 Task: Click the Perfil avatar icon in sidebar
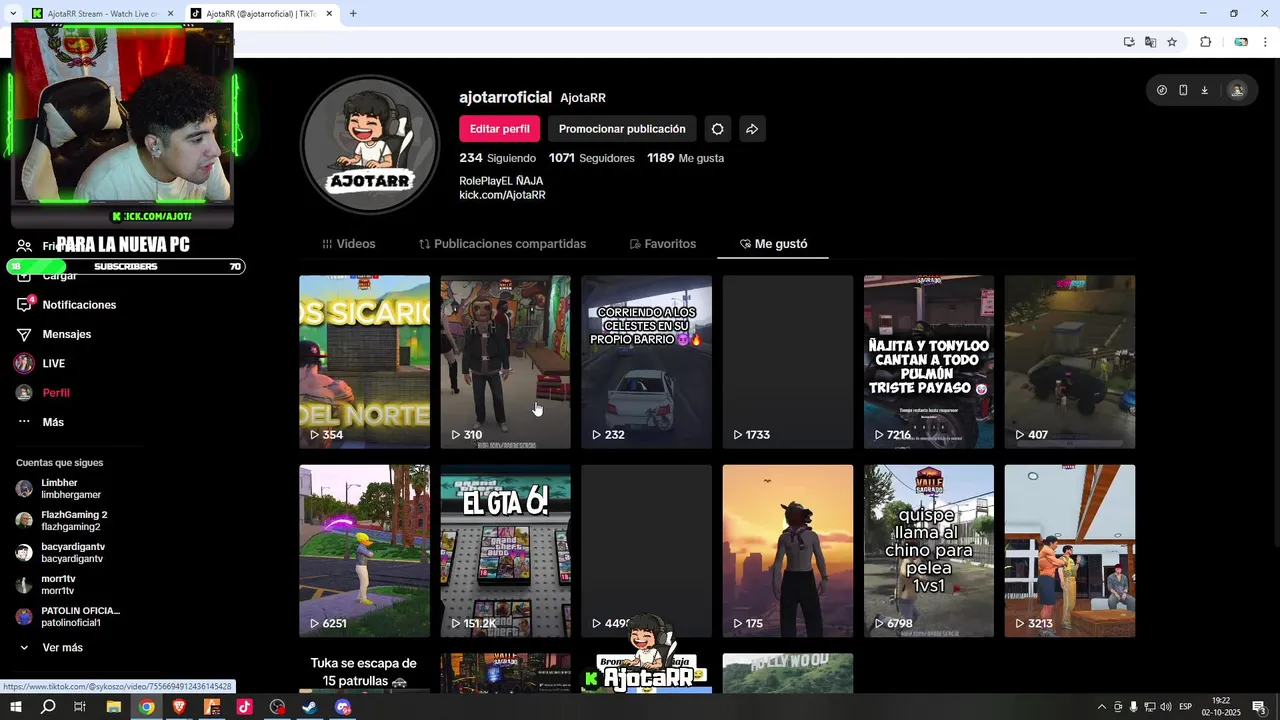click(24, 393)
